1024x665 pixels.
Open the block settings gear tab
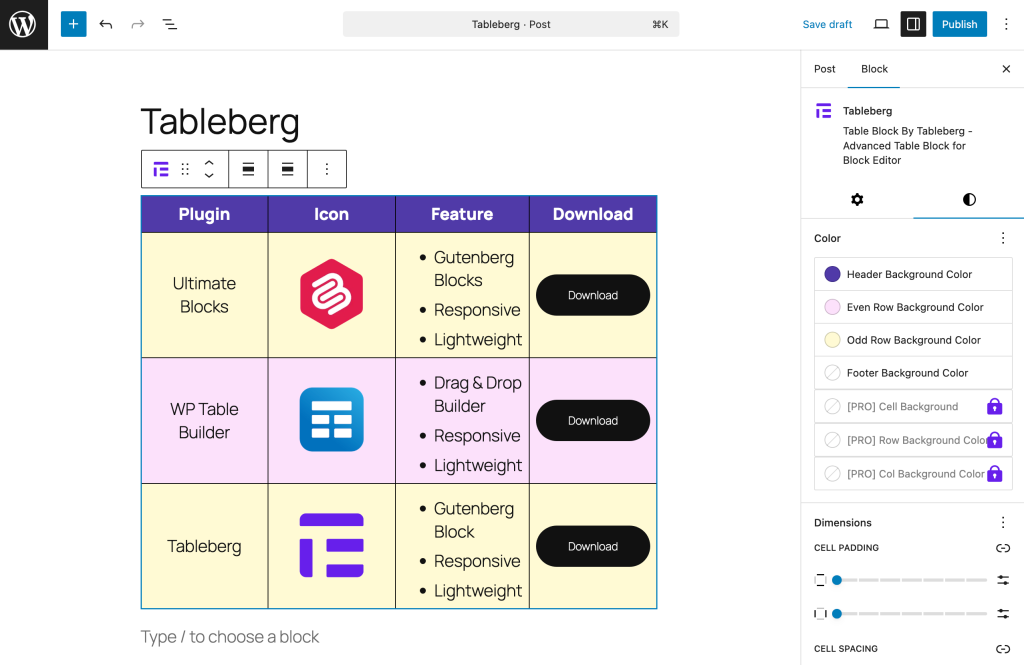(857, 199)
